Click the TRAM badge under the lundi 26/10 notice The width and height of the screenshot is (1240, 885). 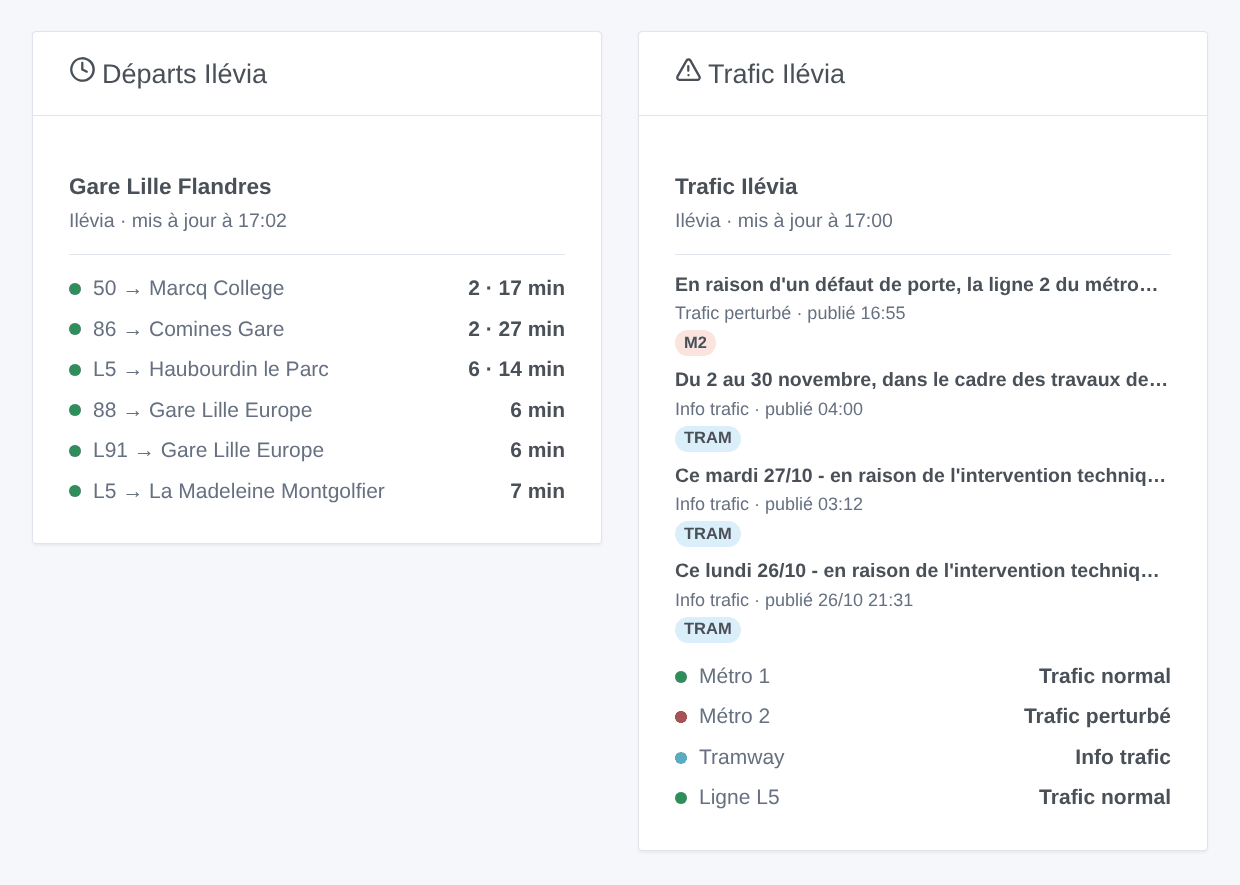(x=708, y=629)
